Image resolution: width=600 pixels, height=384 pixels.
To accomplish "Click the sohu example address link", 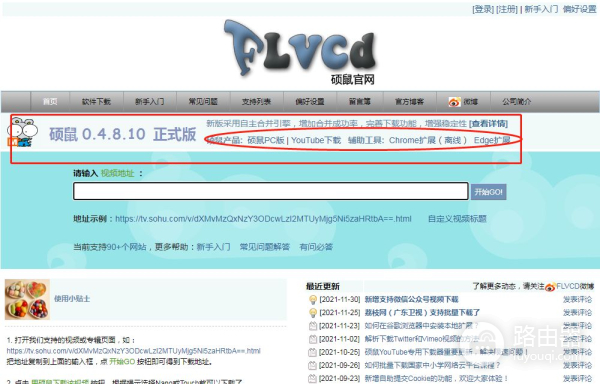I will (263, 219).
